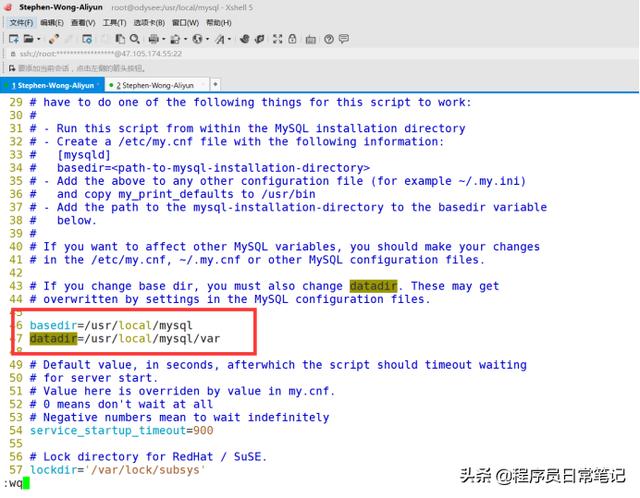The height and width of the screenshot is (498, 640).
Task: Open the 工具(T) menu
Action: click(x=114, y=23)
